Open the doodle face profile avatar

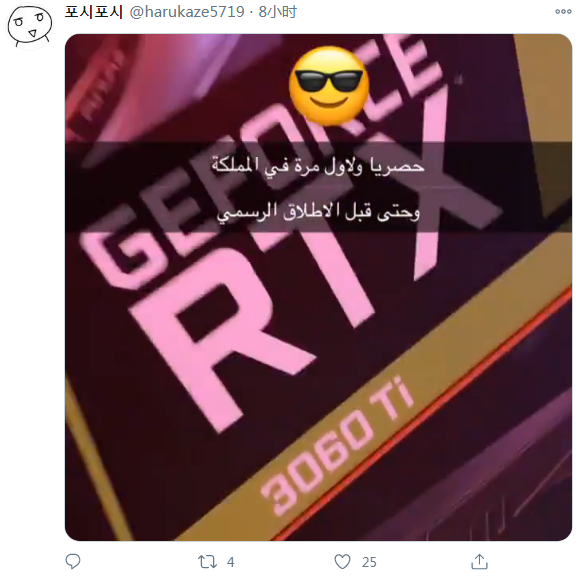pos(30,26)
